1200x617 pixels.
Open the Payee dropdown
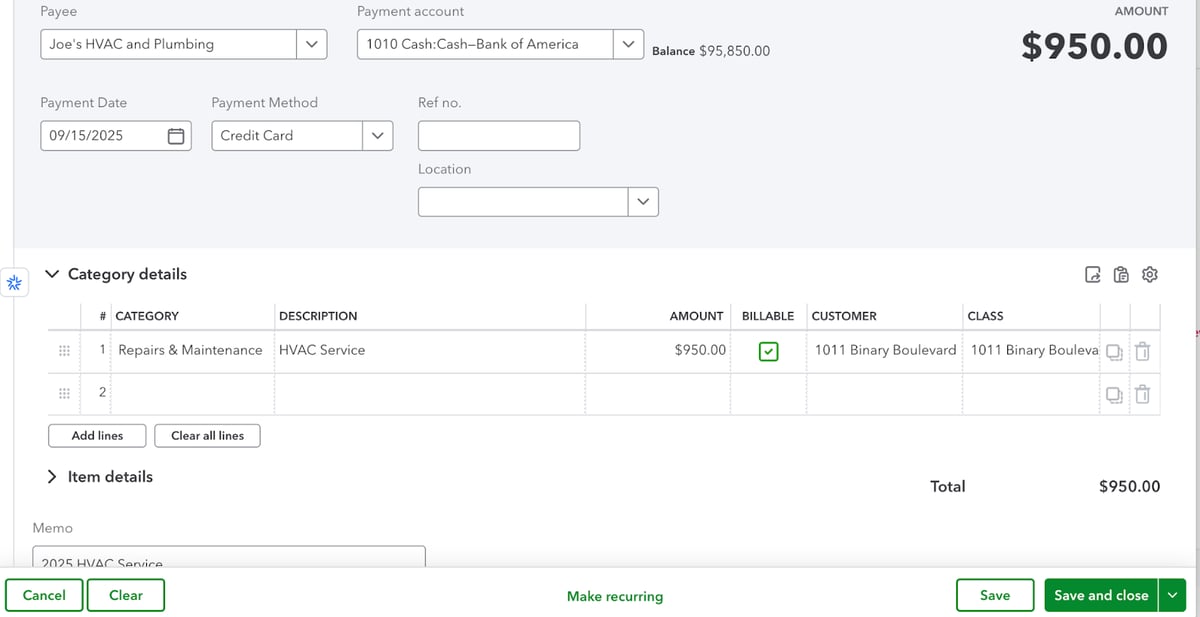pyautogui.click(x=311, y=44)
